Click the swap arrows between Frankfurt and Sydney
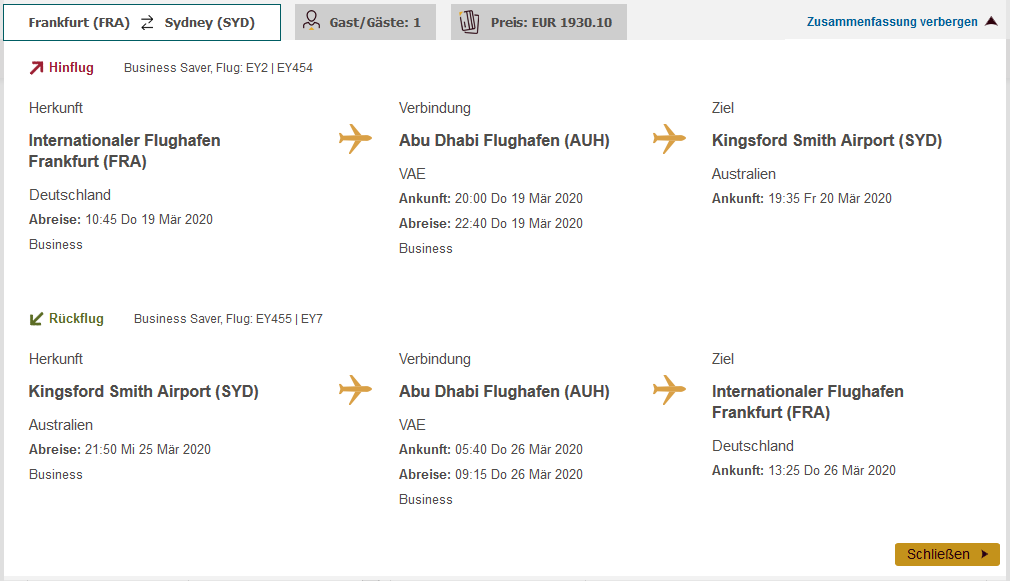Screen dimensions: 1010x581 (147, 22)
